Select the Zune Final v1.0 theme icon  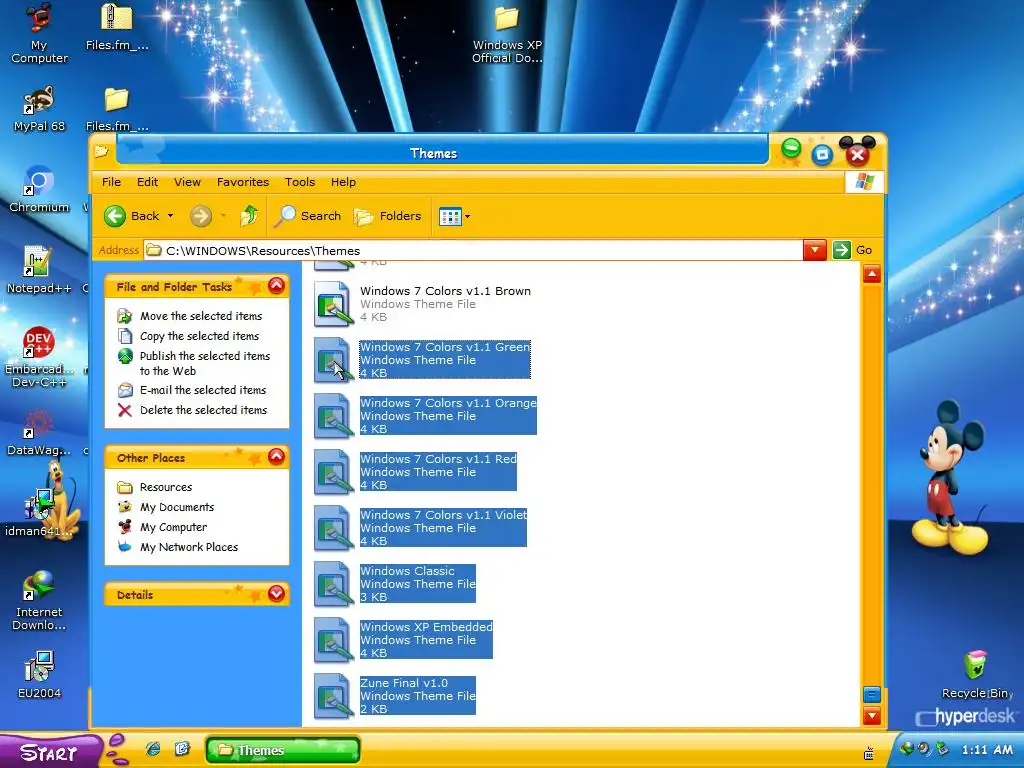click(333, 696)
